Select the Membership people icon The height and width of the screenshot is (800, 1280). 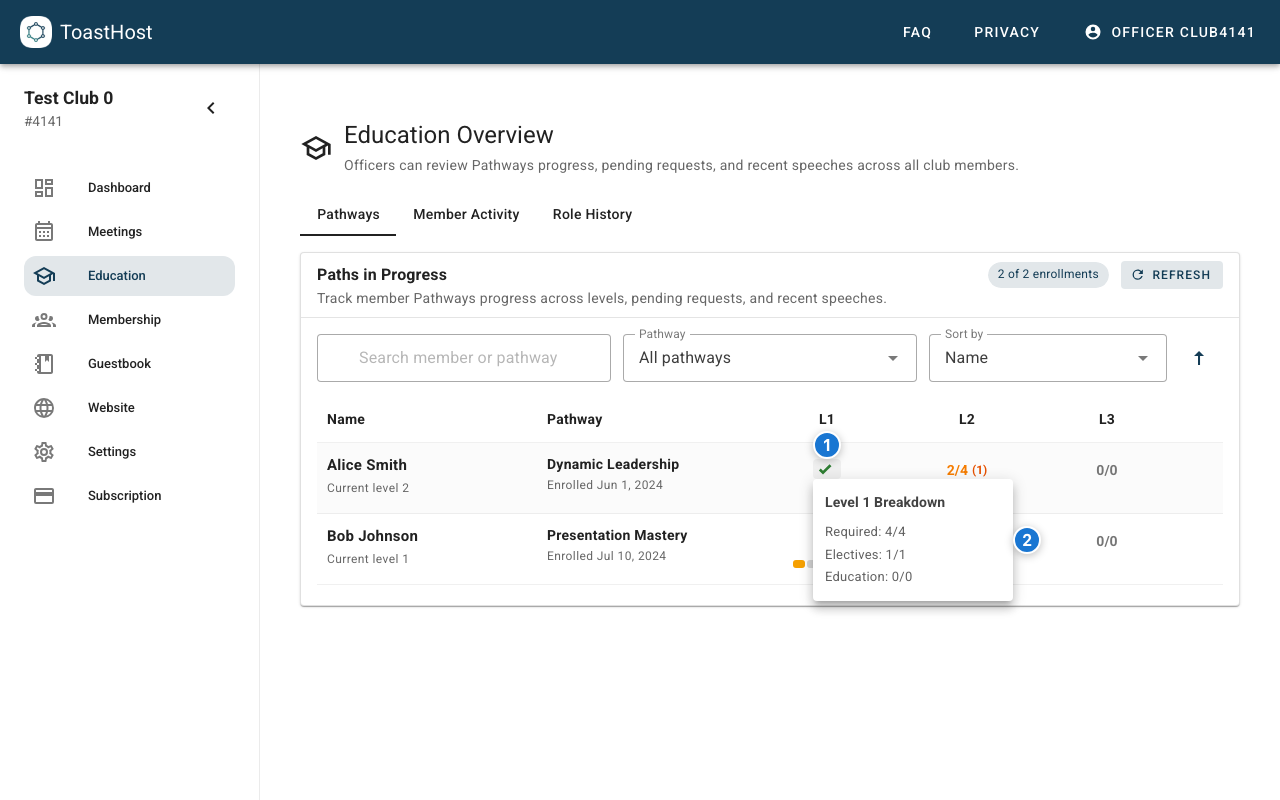(44, 320)
